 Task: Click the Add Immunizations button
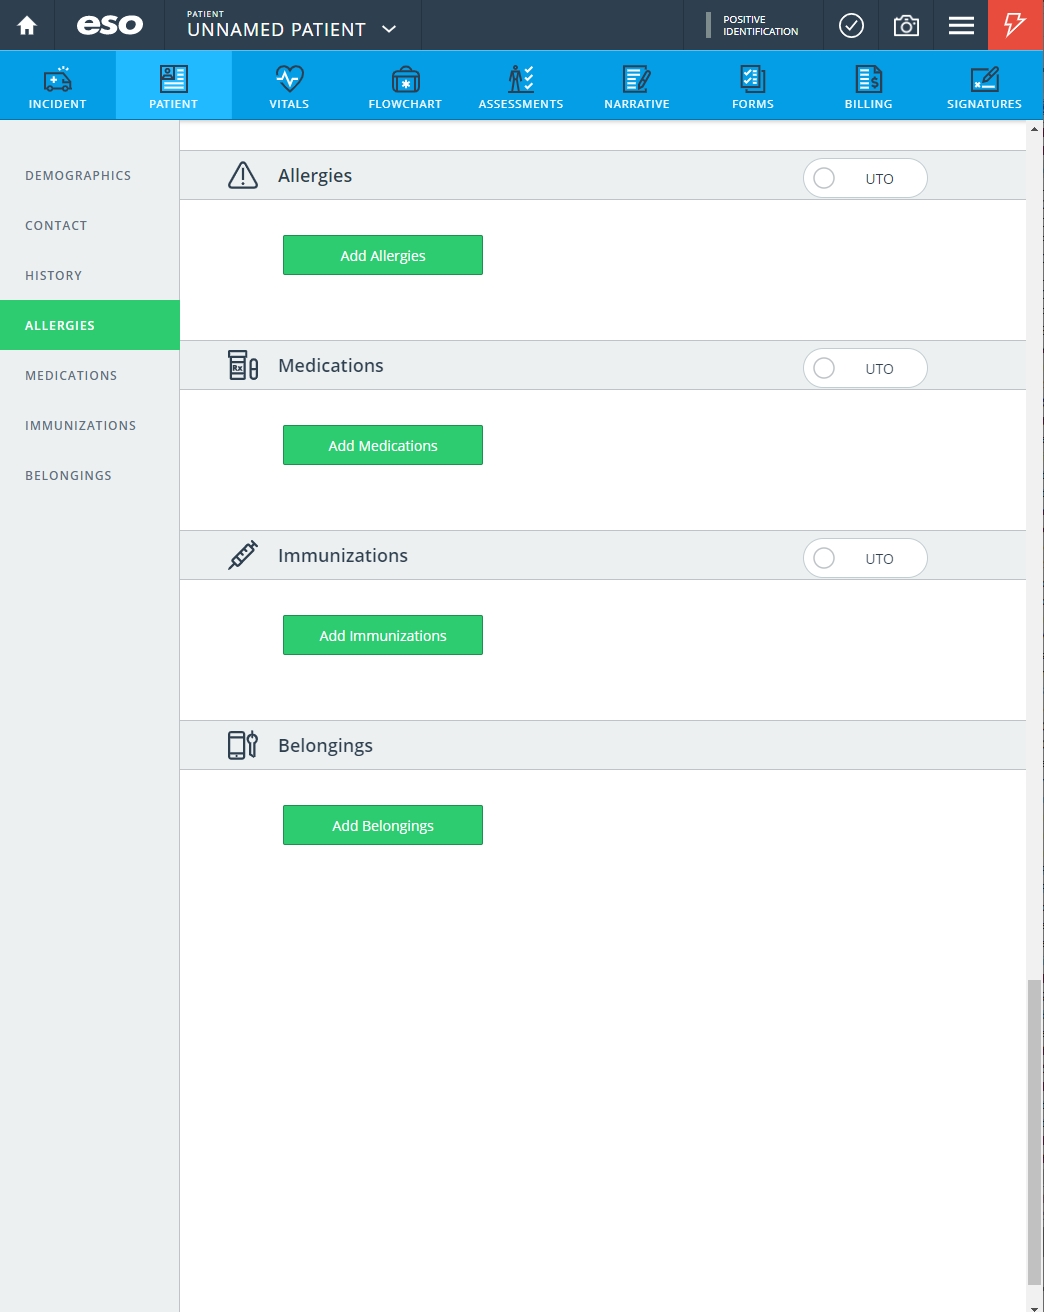[x=383, y=635]
